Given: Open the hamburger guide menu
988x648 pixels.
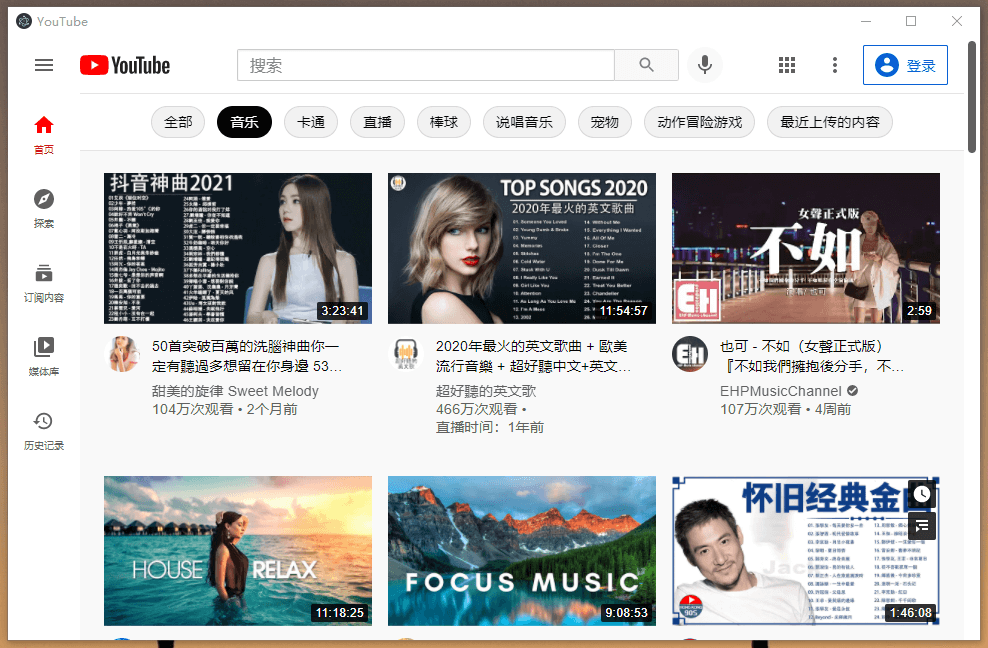Looking at the screenshot, I should click(x=43, y=65).
